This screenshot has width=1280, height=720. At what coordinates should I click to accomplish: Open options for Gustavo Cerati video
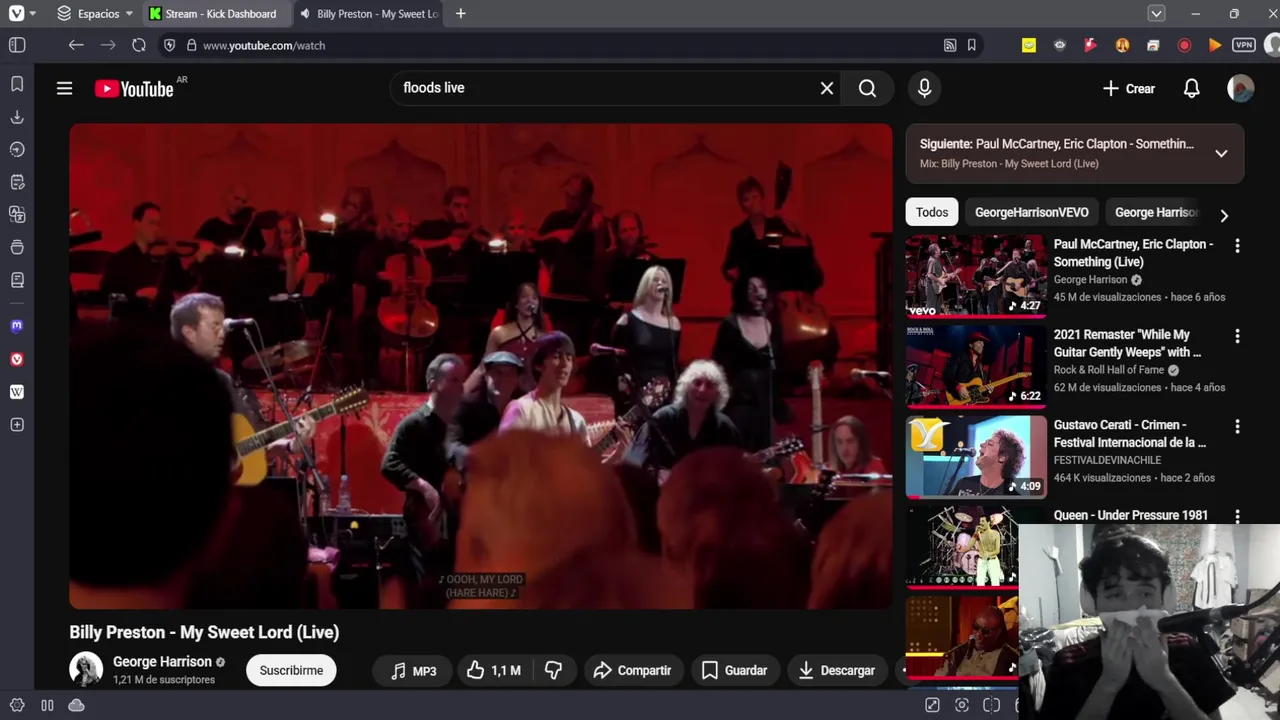point(1237,426)
